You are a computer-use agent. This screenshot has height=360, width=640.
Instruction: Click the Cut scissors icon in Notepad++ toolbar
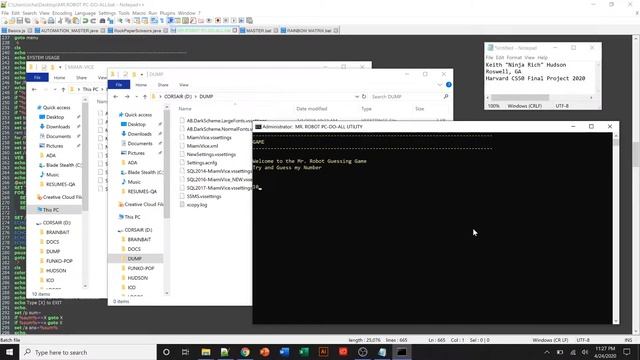[60, 20]
